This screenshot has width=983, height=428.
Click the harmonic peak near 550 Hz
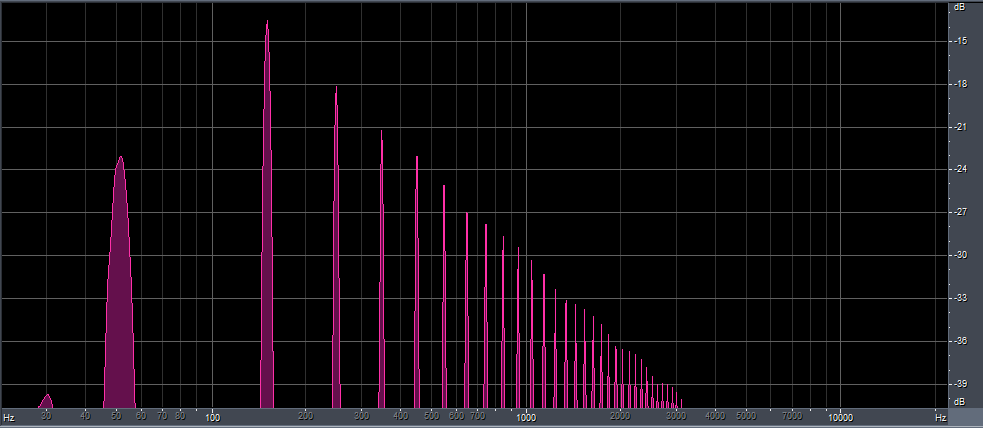pyautogui.click(x=444, y=296)
